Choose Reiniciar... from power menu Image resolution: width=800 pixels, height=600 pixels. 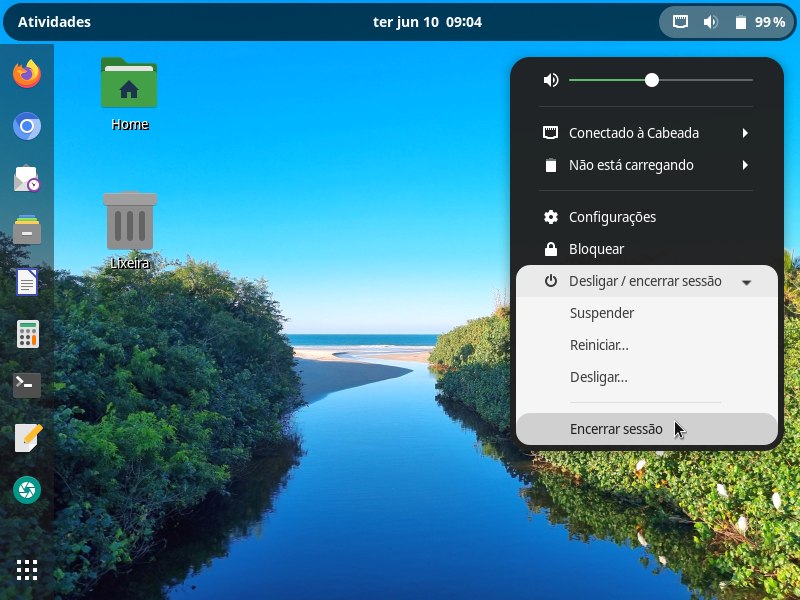click(647, 345)
